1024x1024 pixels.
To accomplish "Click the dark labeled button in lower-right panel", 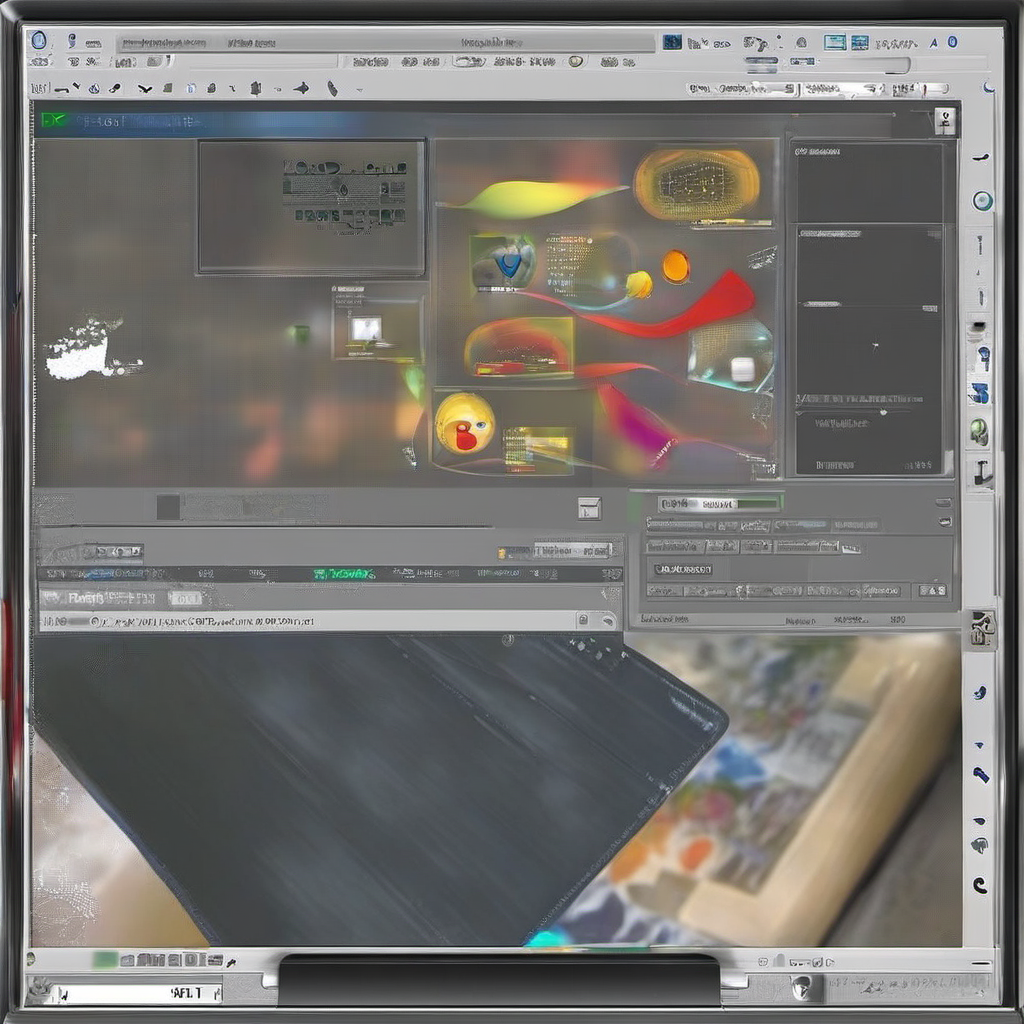I will pos(683,569).
